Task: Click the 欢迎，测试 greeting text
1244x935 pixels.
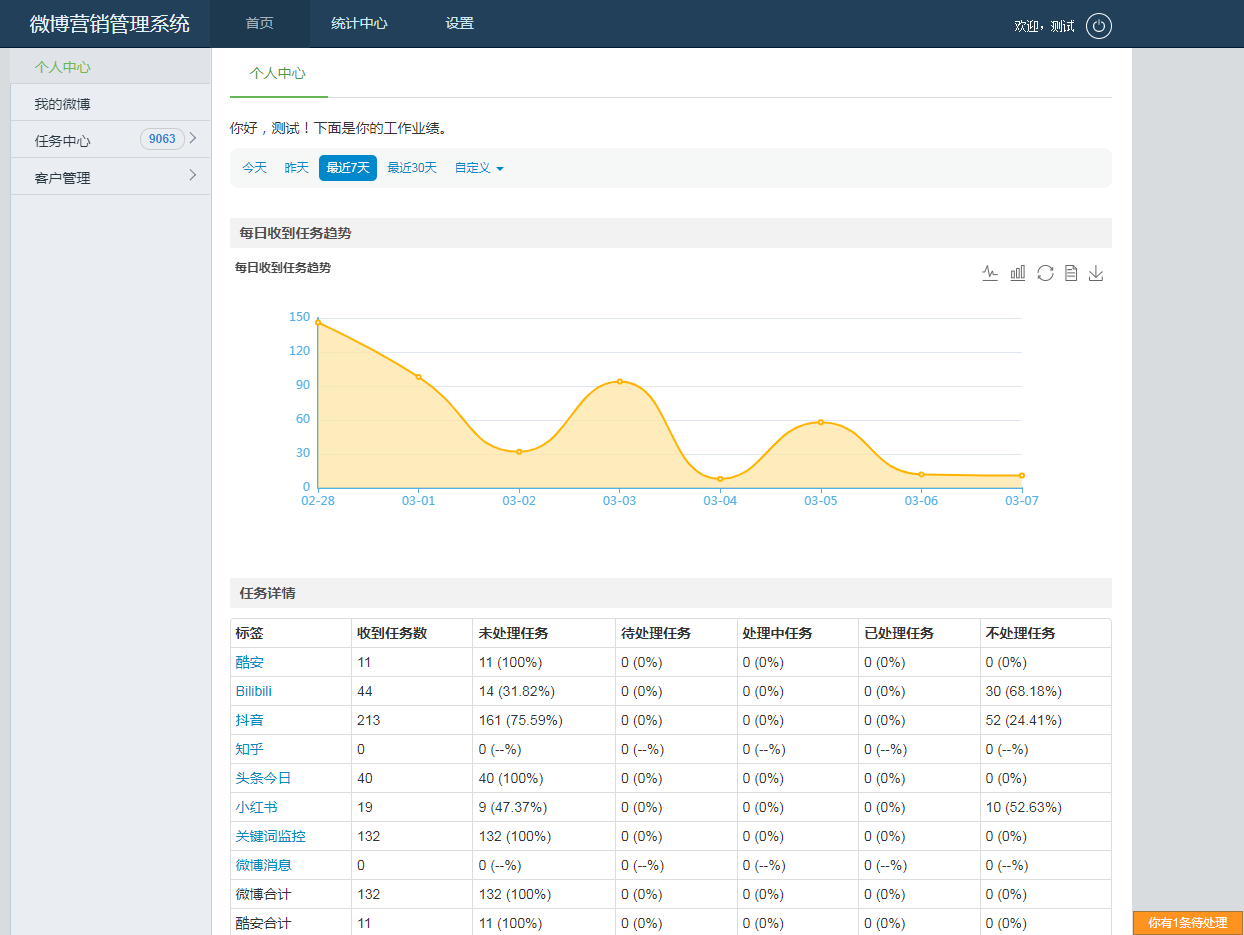Action: tap(1044, 27)
